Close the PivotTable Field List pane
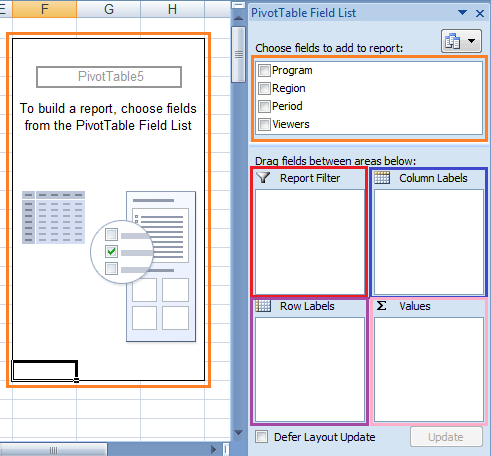 [x=480, y=13]
